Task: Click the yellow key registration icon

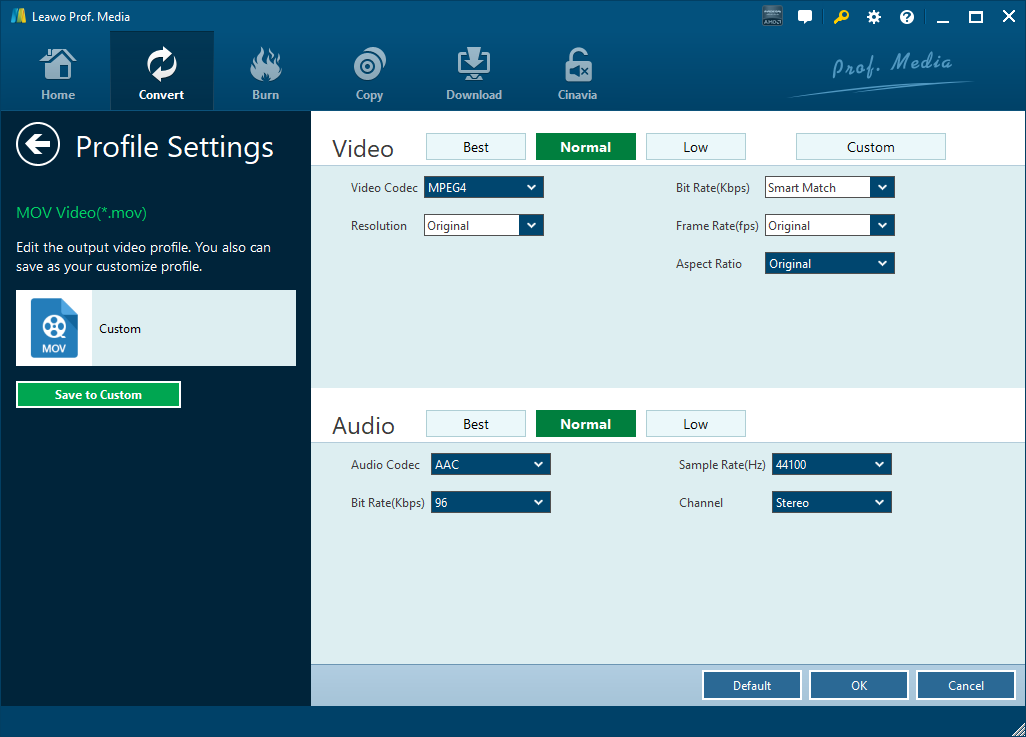Action: (841, 17)
